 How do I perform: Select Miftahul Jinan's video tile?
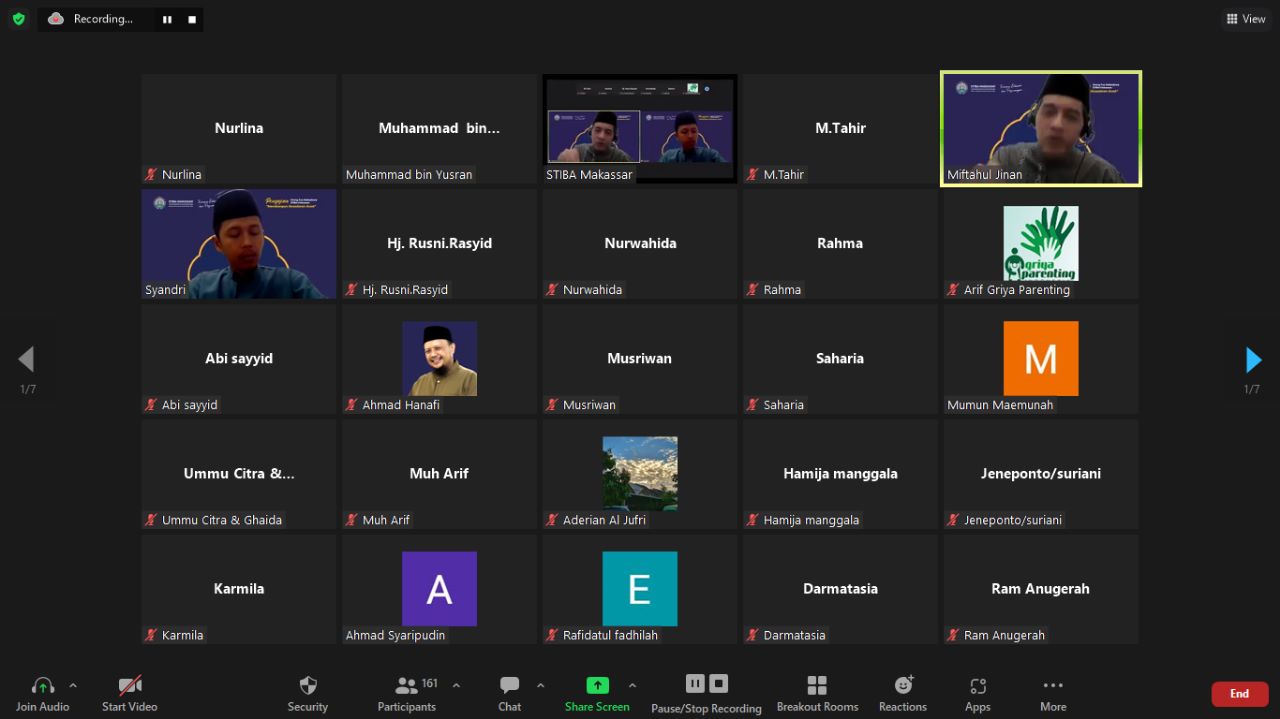click(x=1041, y=128)
